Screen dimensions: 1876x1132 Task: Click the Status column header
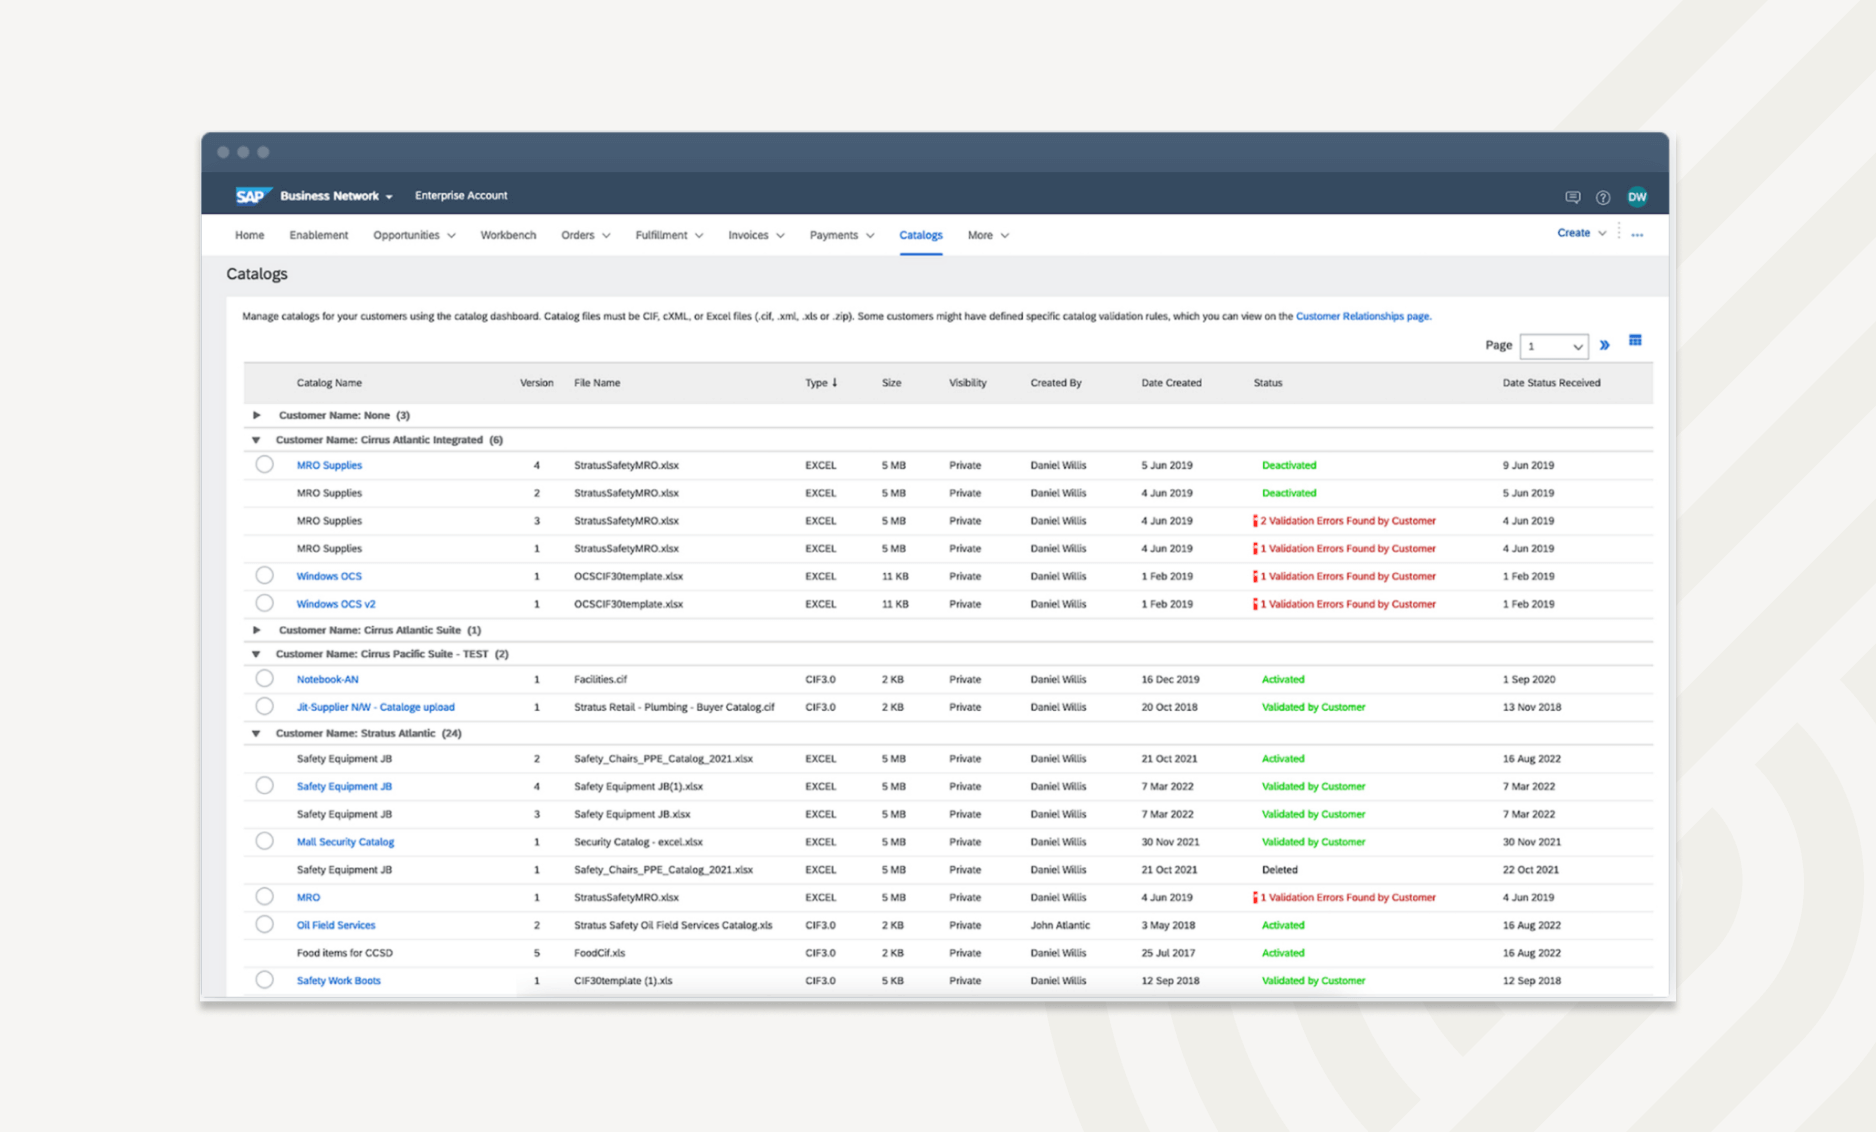click(x=1268, y=383)
